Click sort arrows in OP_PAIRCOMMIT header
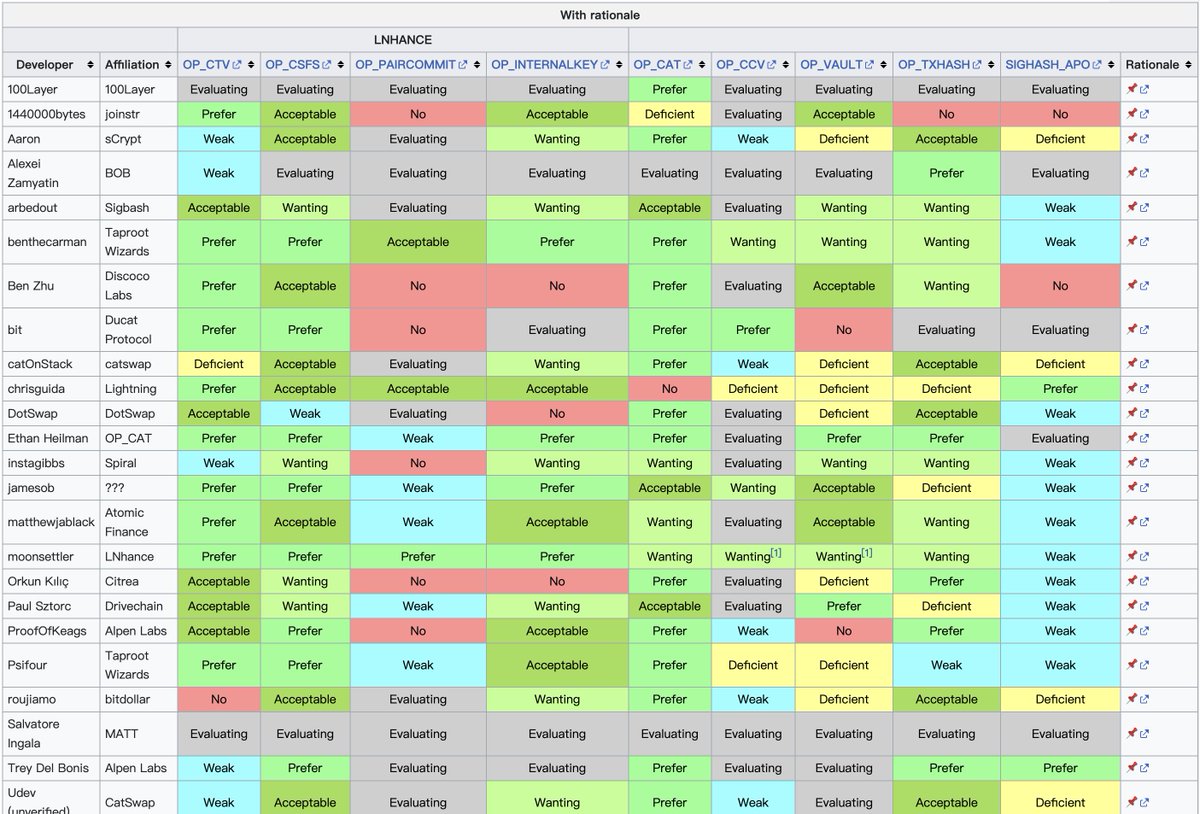Image resolution: width=1200 pixels, height=814 pixels. [476, 65]
